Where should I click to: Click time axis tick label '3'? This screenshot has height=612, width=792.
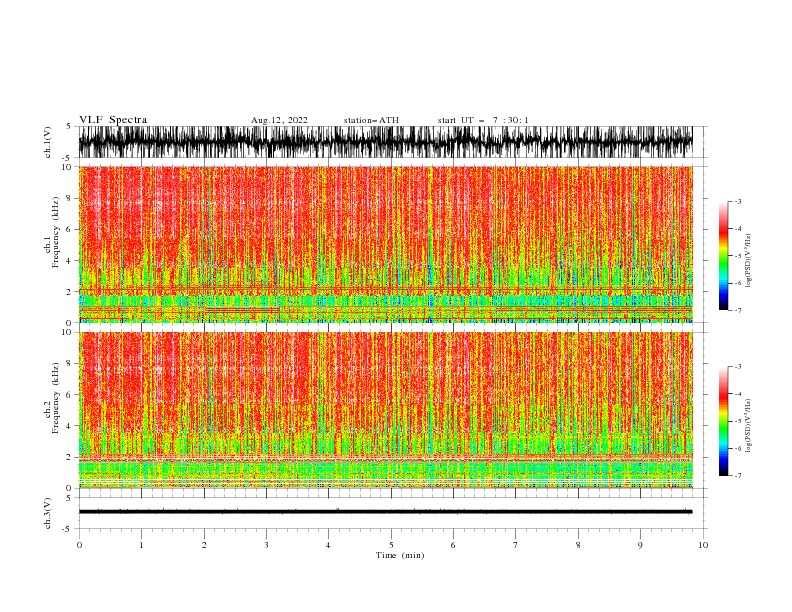coord(266,545)
